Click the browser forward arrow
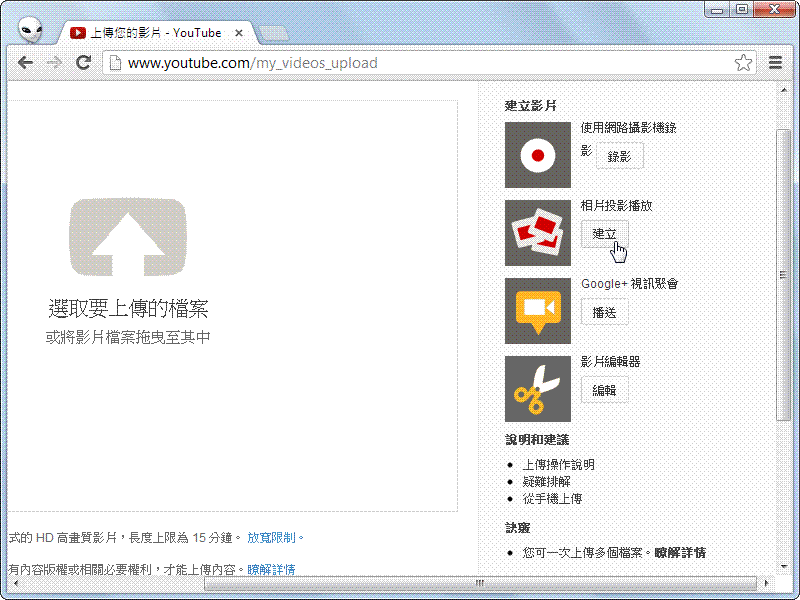Viewport: 800px width, 600px height. [54, 63]
